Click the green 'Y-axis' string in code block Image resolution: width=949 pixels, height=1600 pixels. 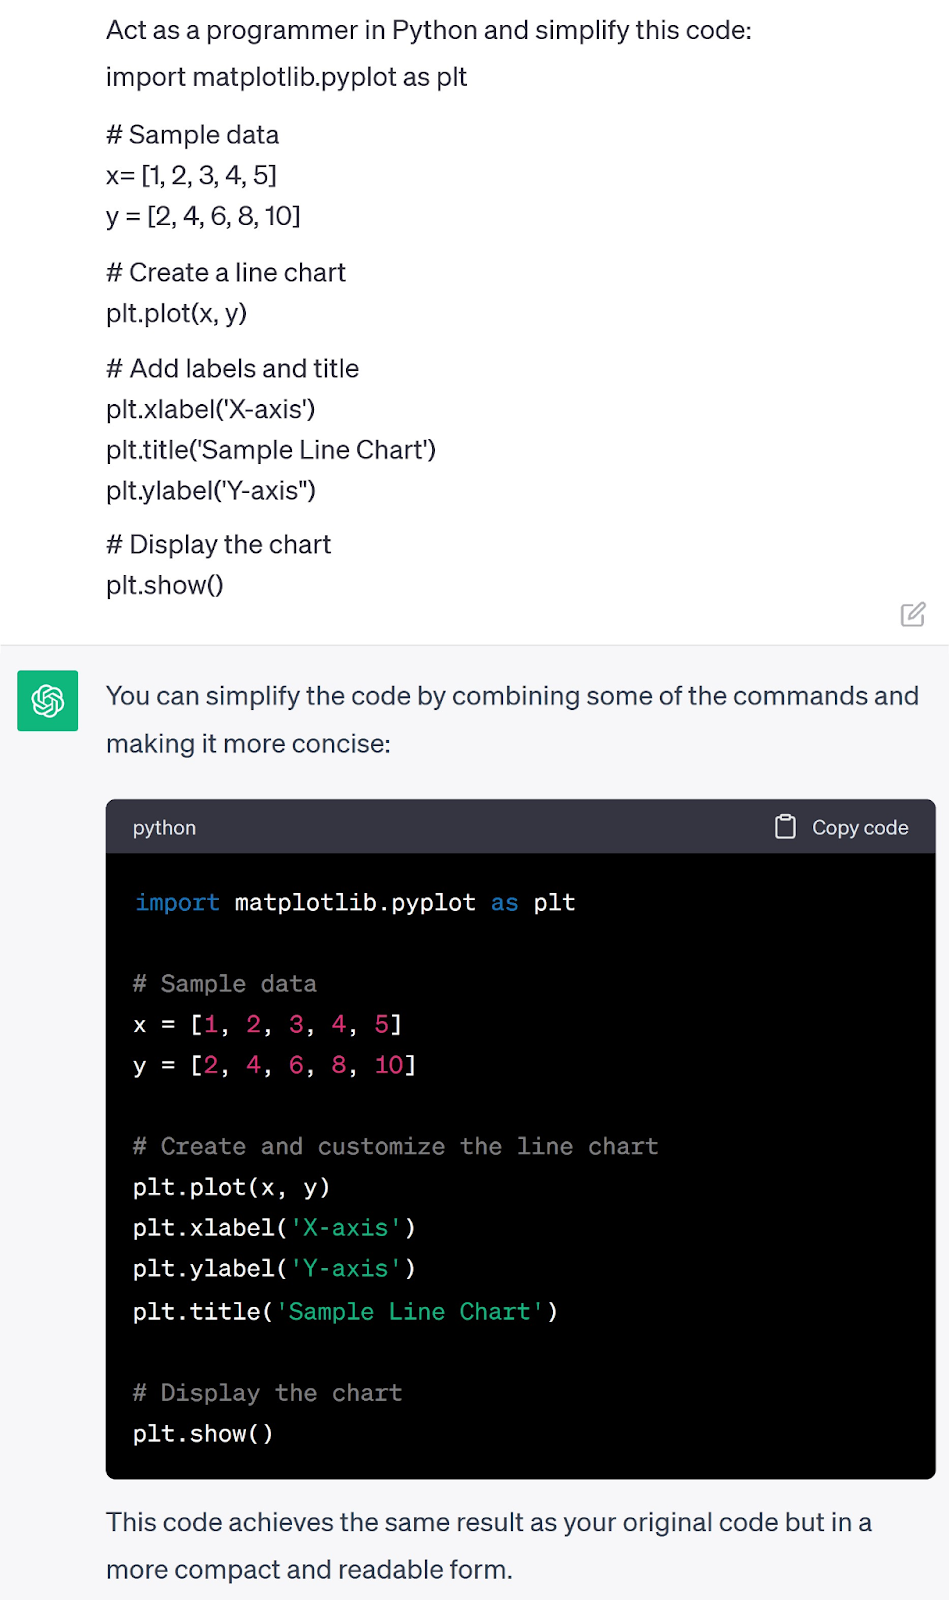tap(345, 1269)
